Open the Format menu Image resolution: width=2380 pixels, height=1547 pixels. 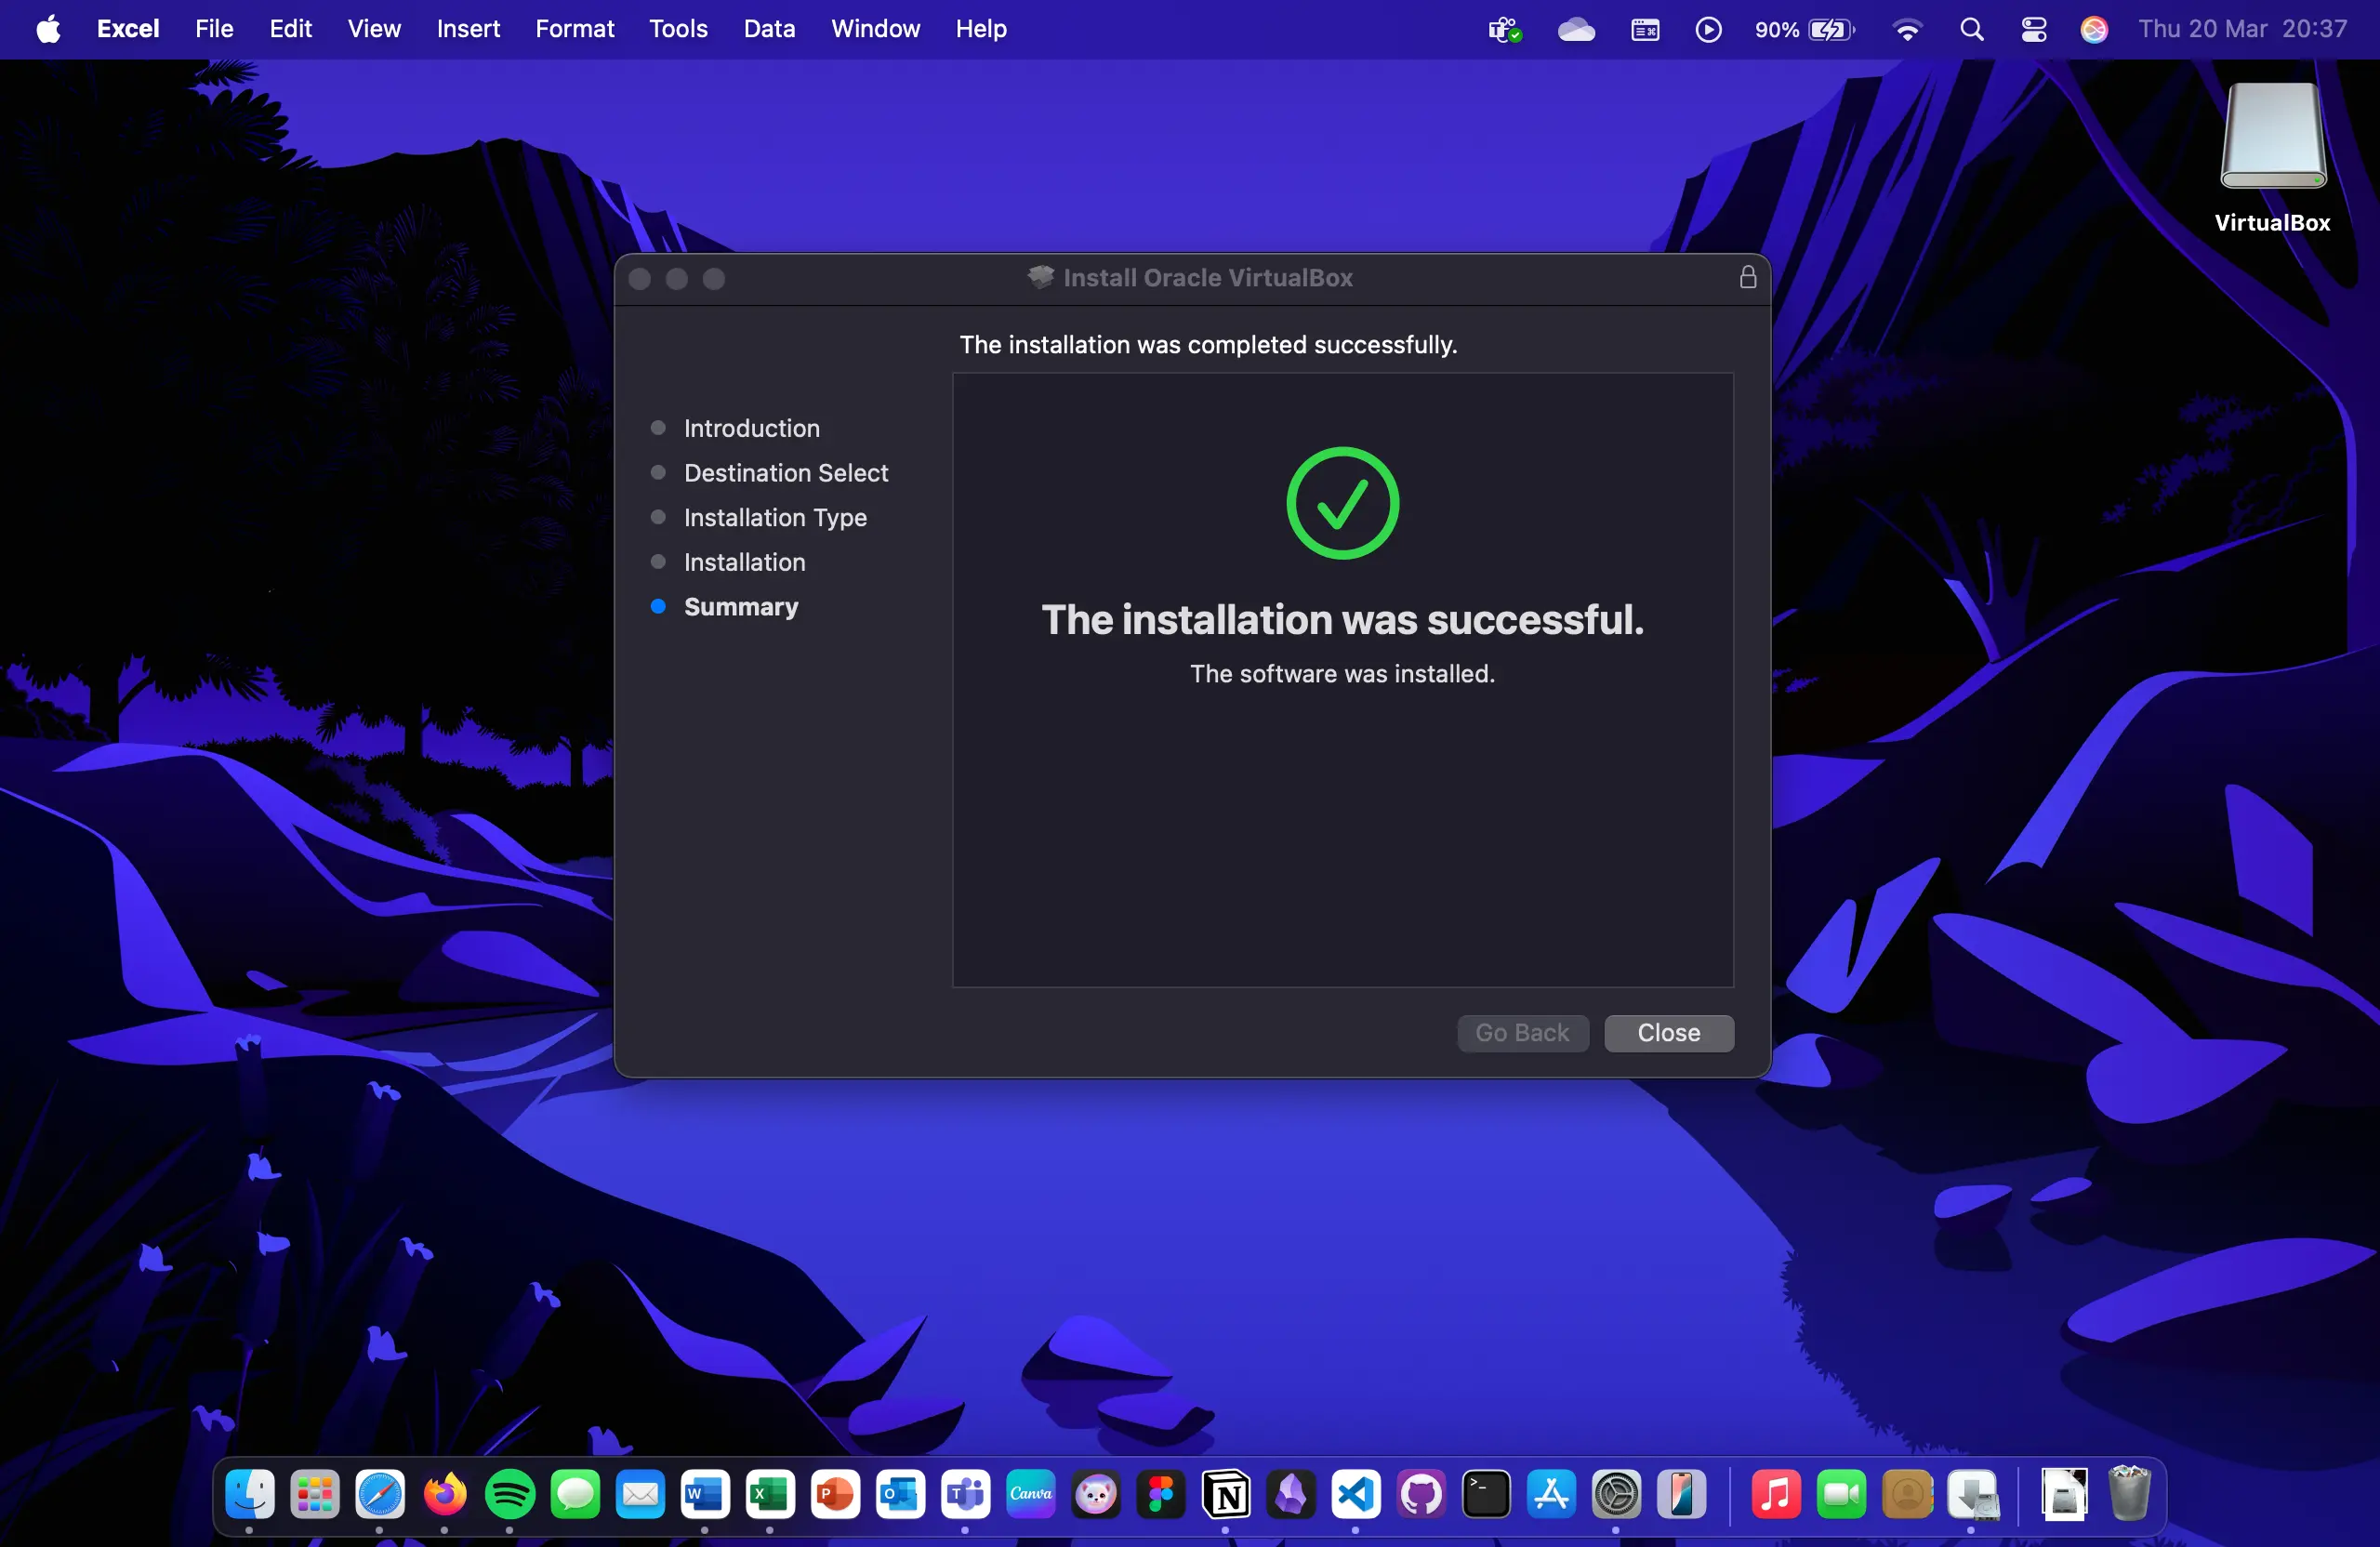point(575,29)
